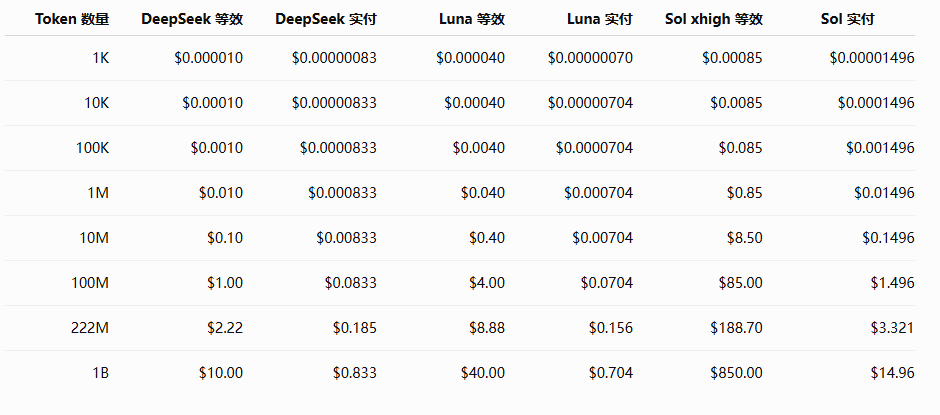Click the 1M Luna cell "$0.040"
940x415 pixels.
pos(483,193)
